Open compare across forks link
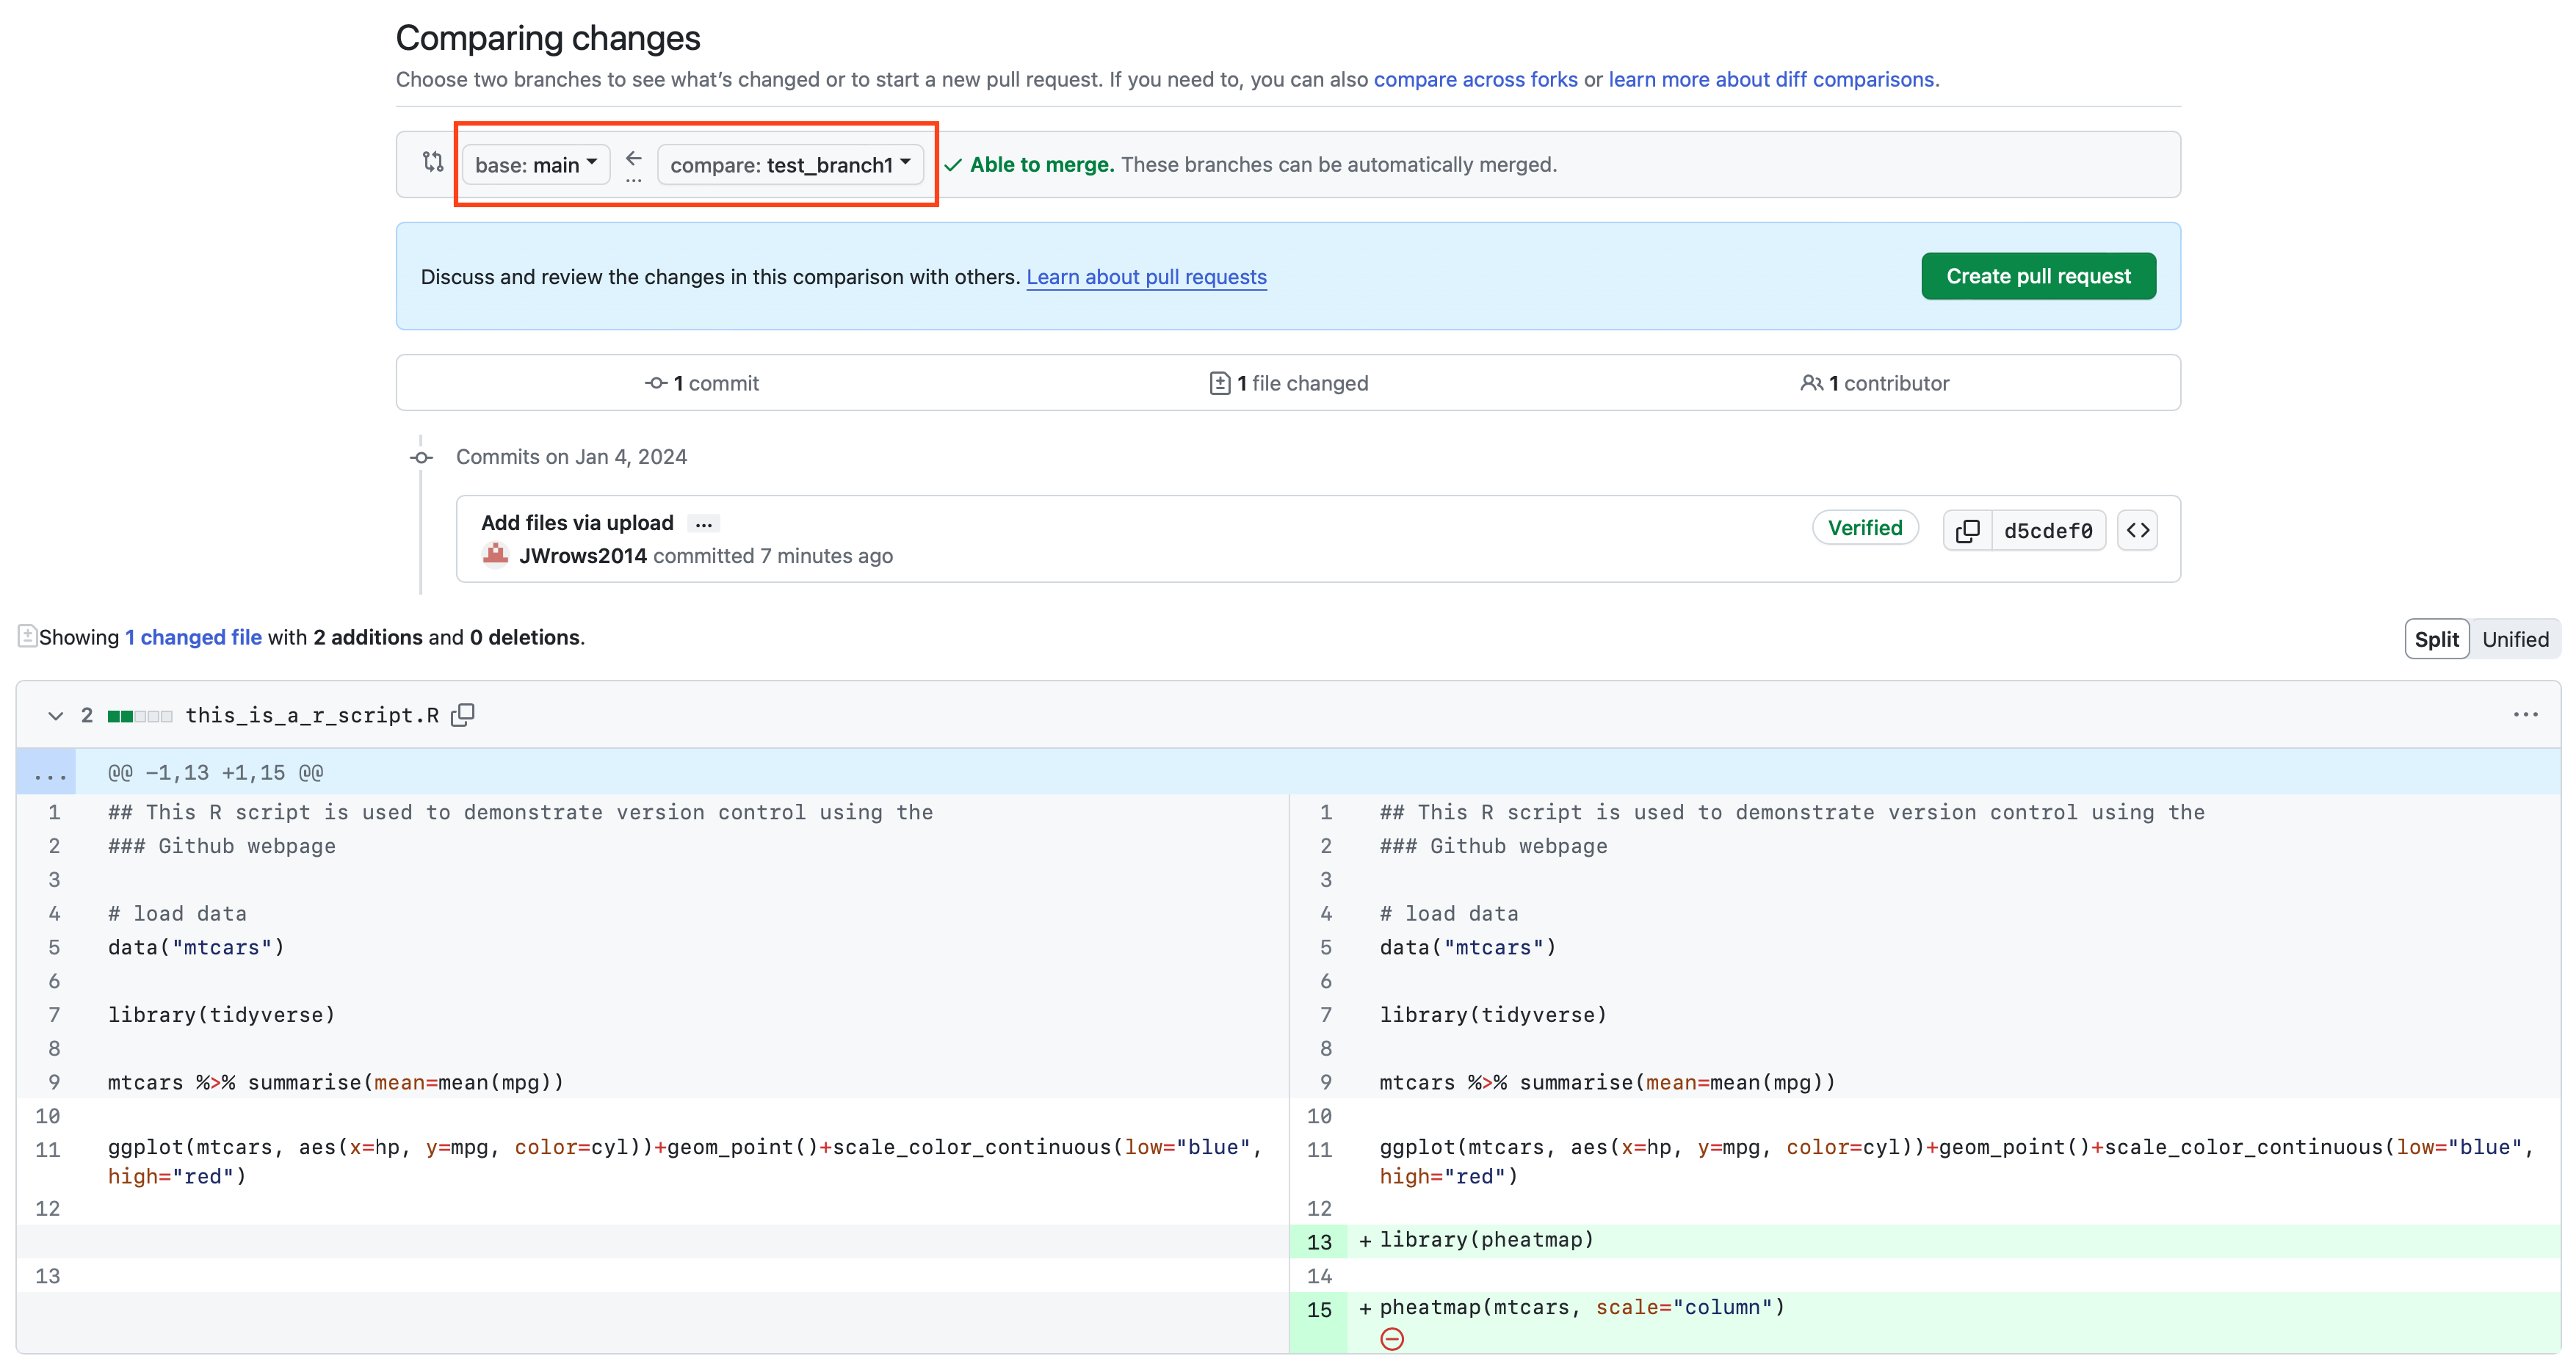The height and width of the screenshot is (1367, 2576). click(x=1475, y=79)
